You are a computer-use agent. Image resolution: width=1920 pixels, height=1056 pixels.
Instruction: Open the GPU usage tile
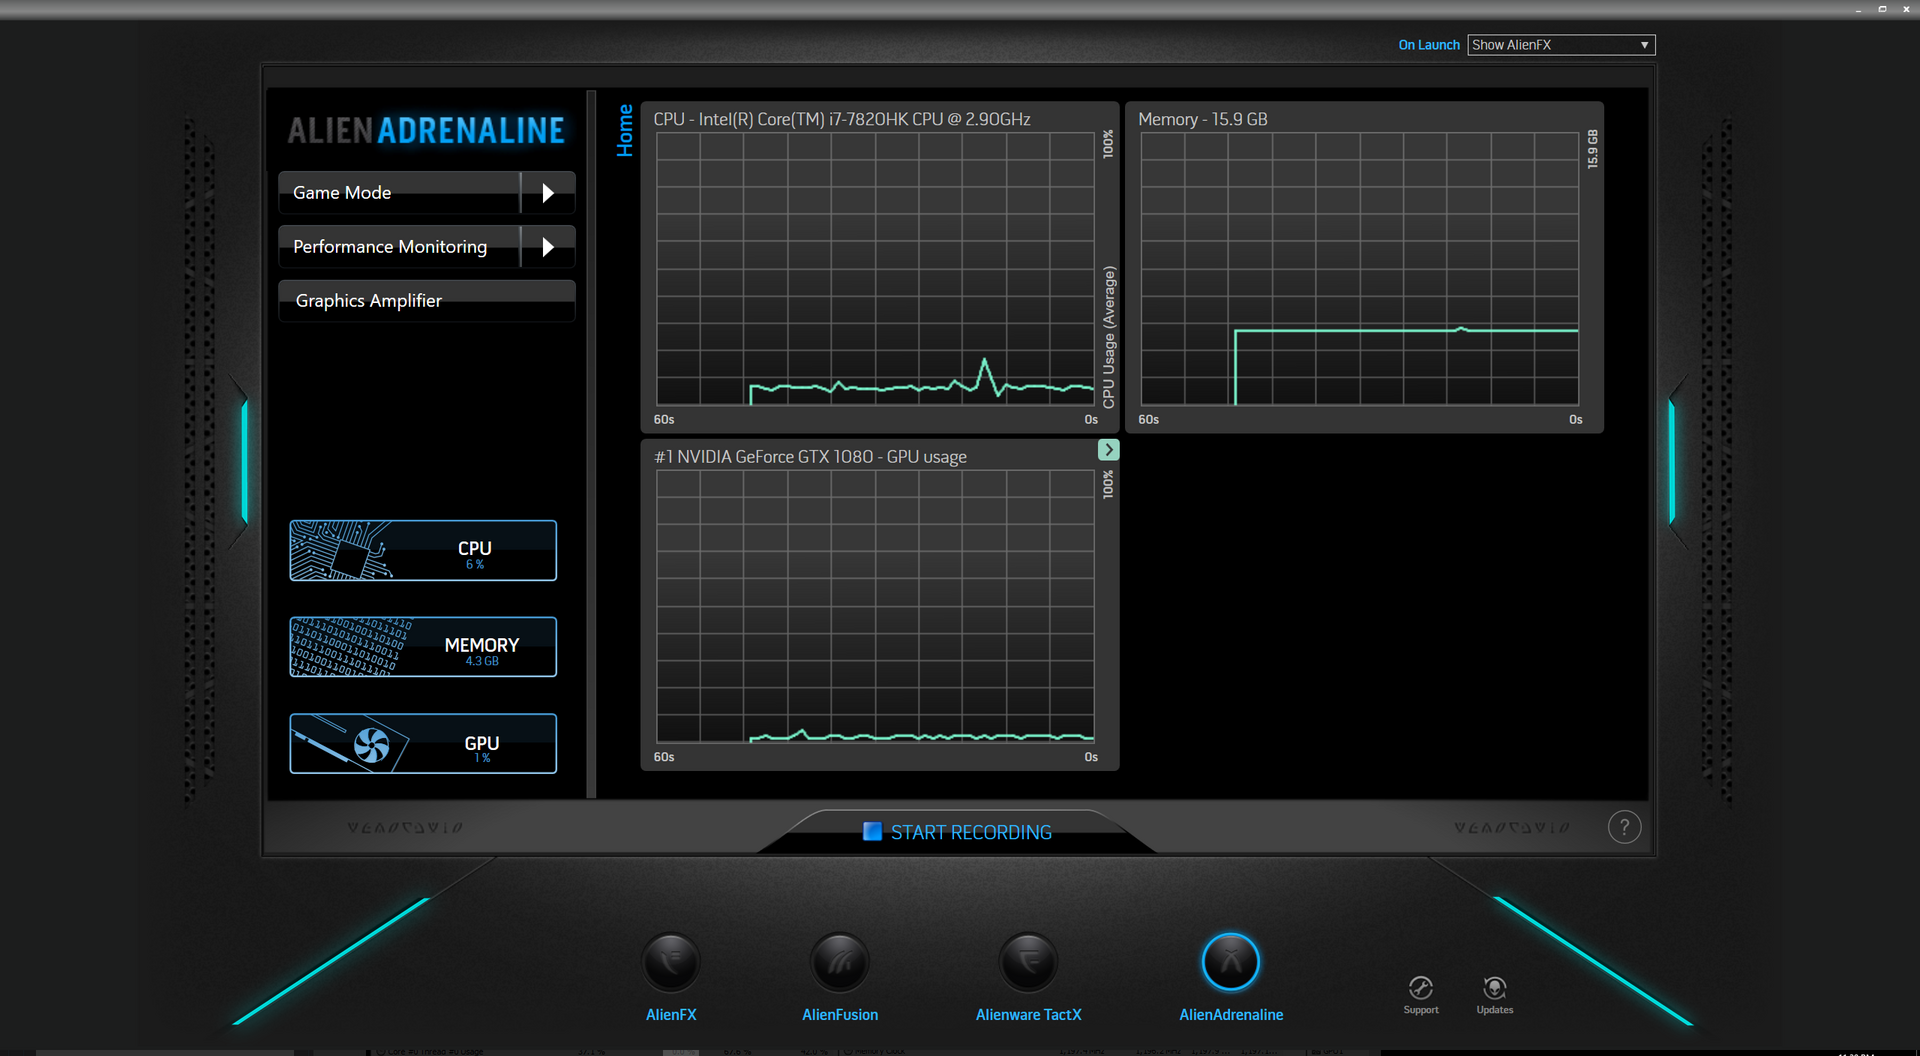pyautogui.click(x=423, y=743)
